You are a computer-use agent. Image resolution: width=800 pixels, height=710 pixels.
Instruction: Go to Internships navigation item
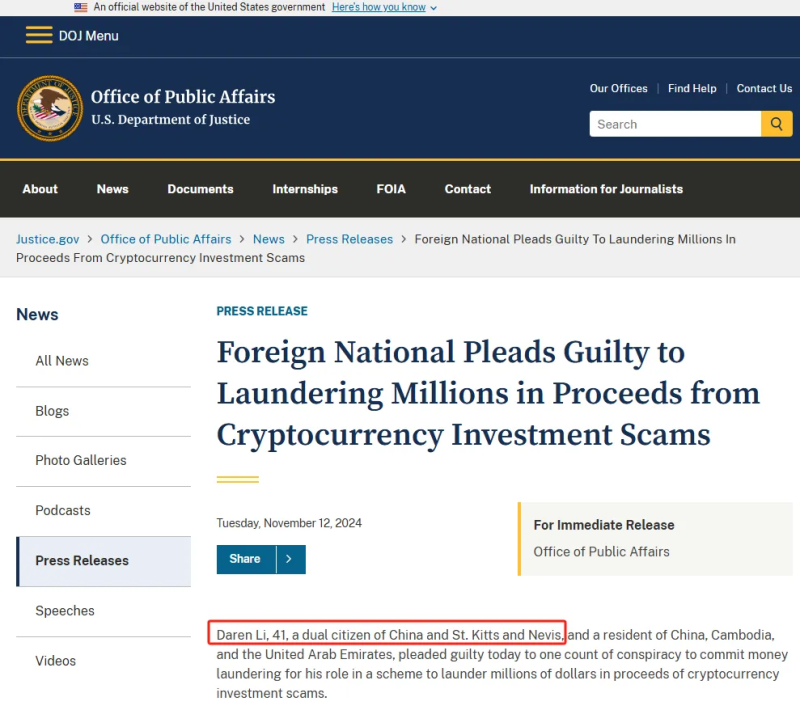click(305, 189)
